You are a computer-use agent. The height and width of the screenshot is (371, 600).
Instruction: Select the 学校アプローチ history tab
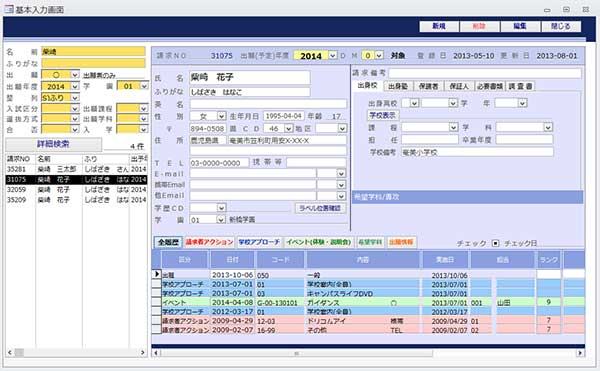[x=259, y=242]
